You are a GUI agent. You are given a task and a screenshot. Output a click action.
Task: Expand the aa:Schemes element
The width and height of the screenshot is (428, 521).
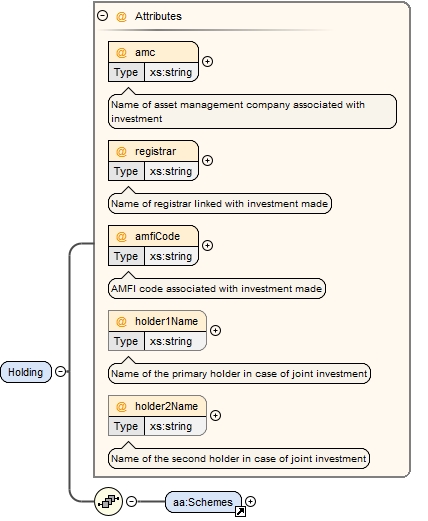coord(250,501)
